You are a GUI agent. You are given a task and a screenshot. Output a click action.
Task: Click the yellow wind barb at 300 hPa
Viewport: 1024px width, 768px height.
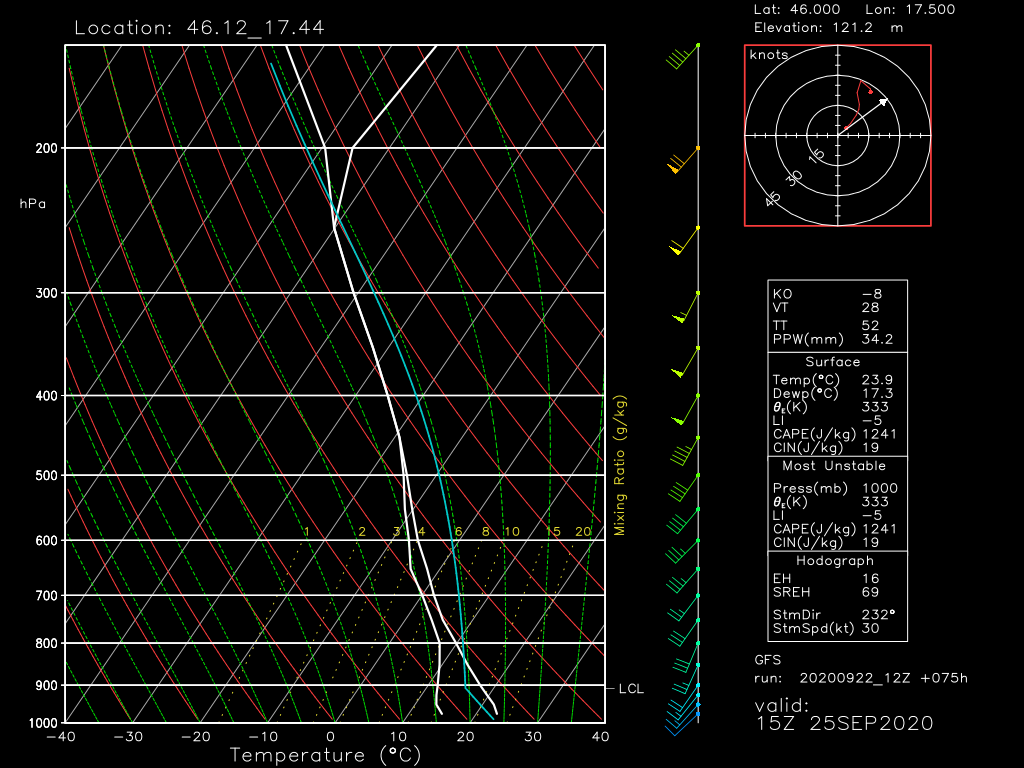point(686,309)
